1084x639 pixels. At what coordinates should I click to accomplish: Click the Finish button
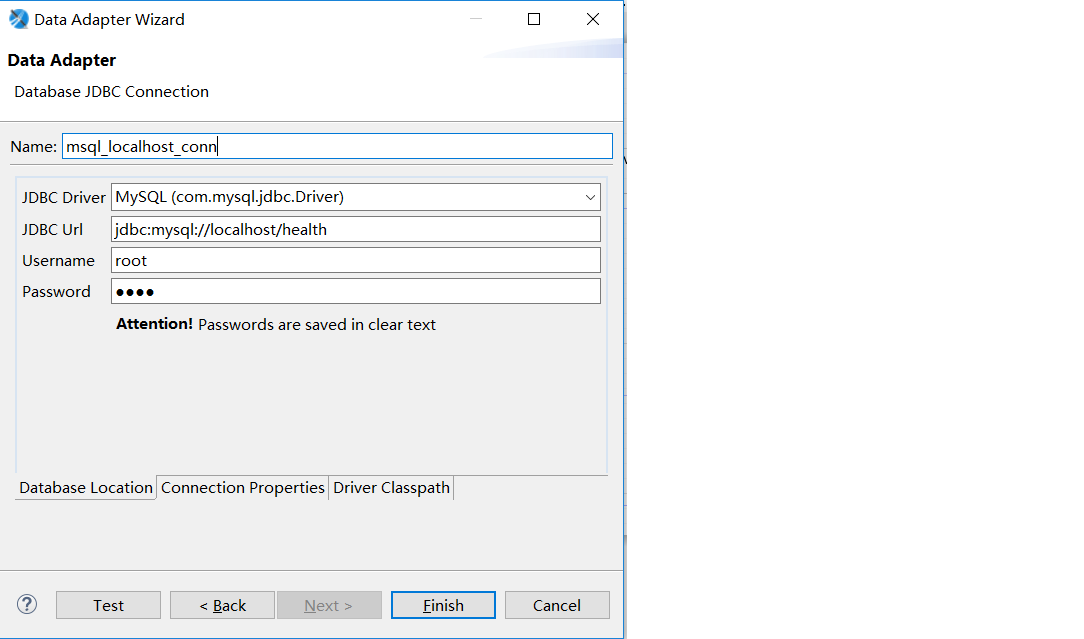click(x=443, y=605)
